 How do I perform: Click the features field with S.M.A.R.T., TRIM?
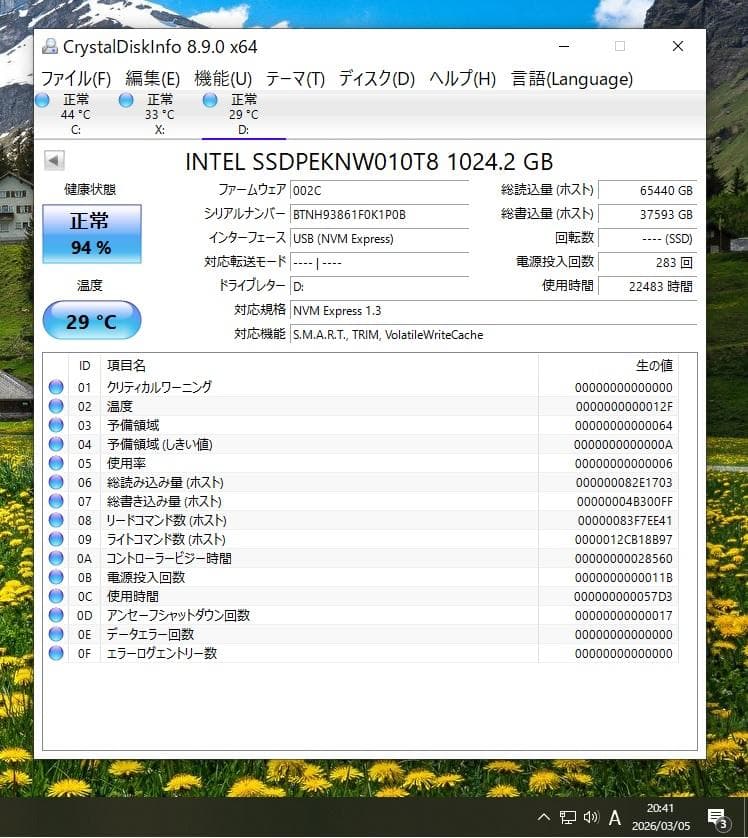pyautogui.click(x=493, y=335)
